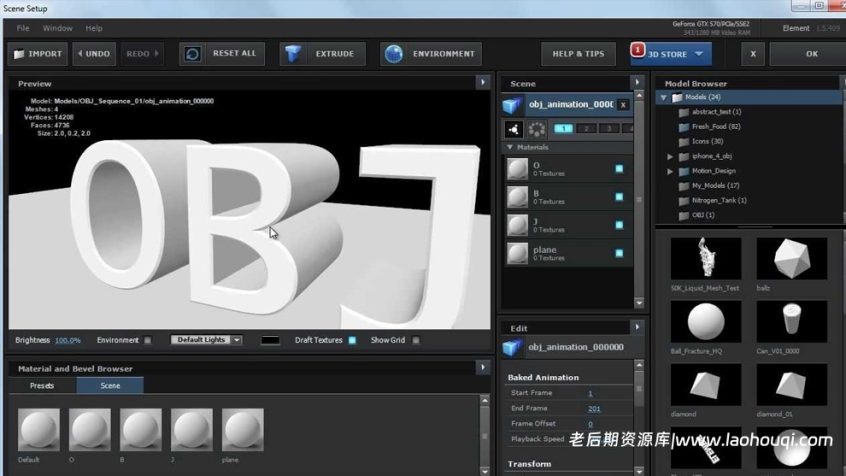
Task: Click the Import folder icon
Action: 19,54
